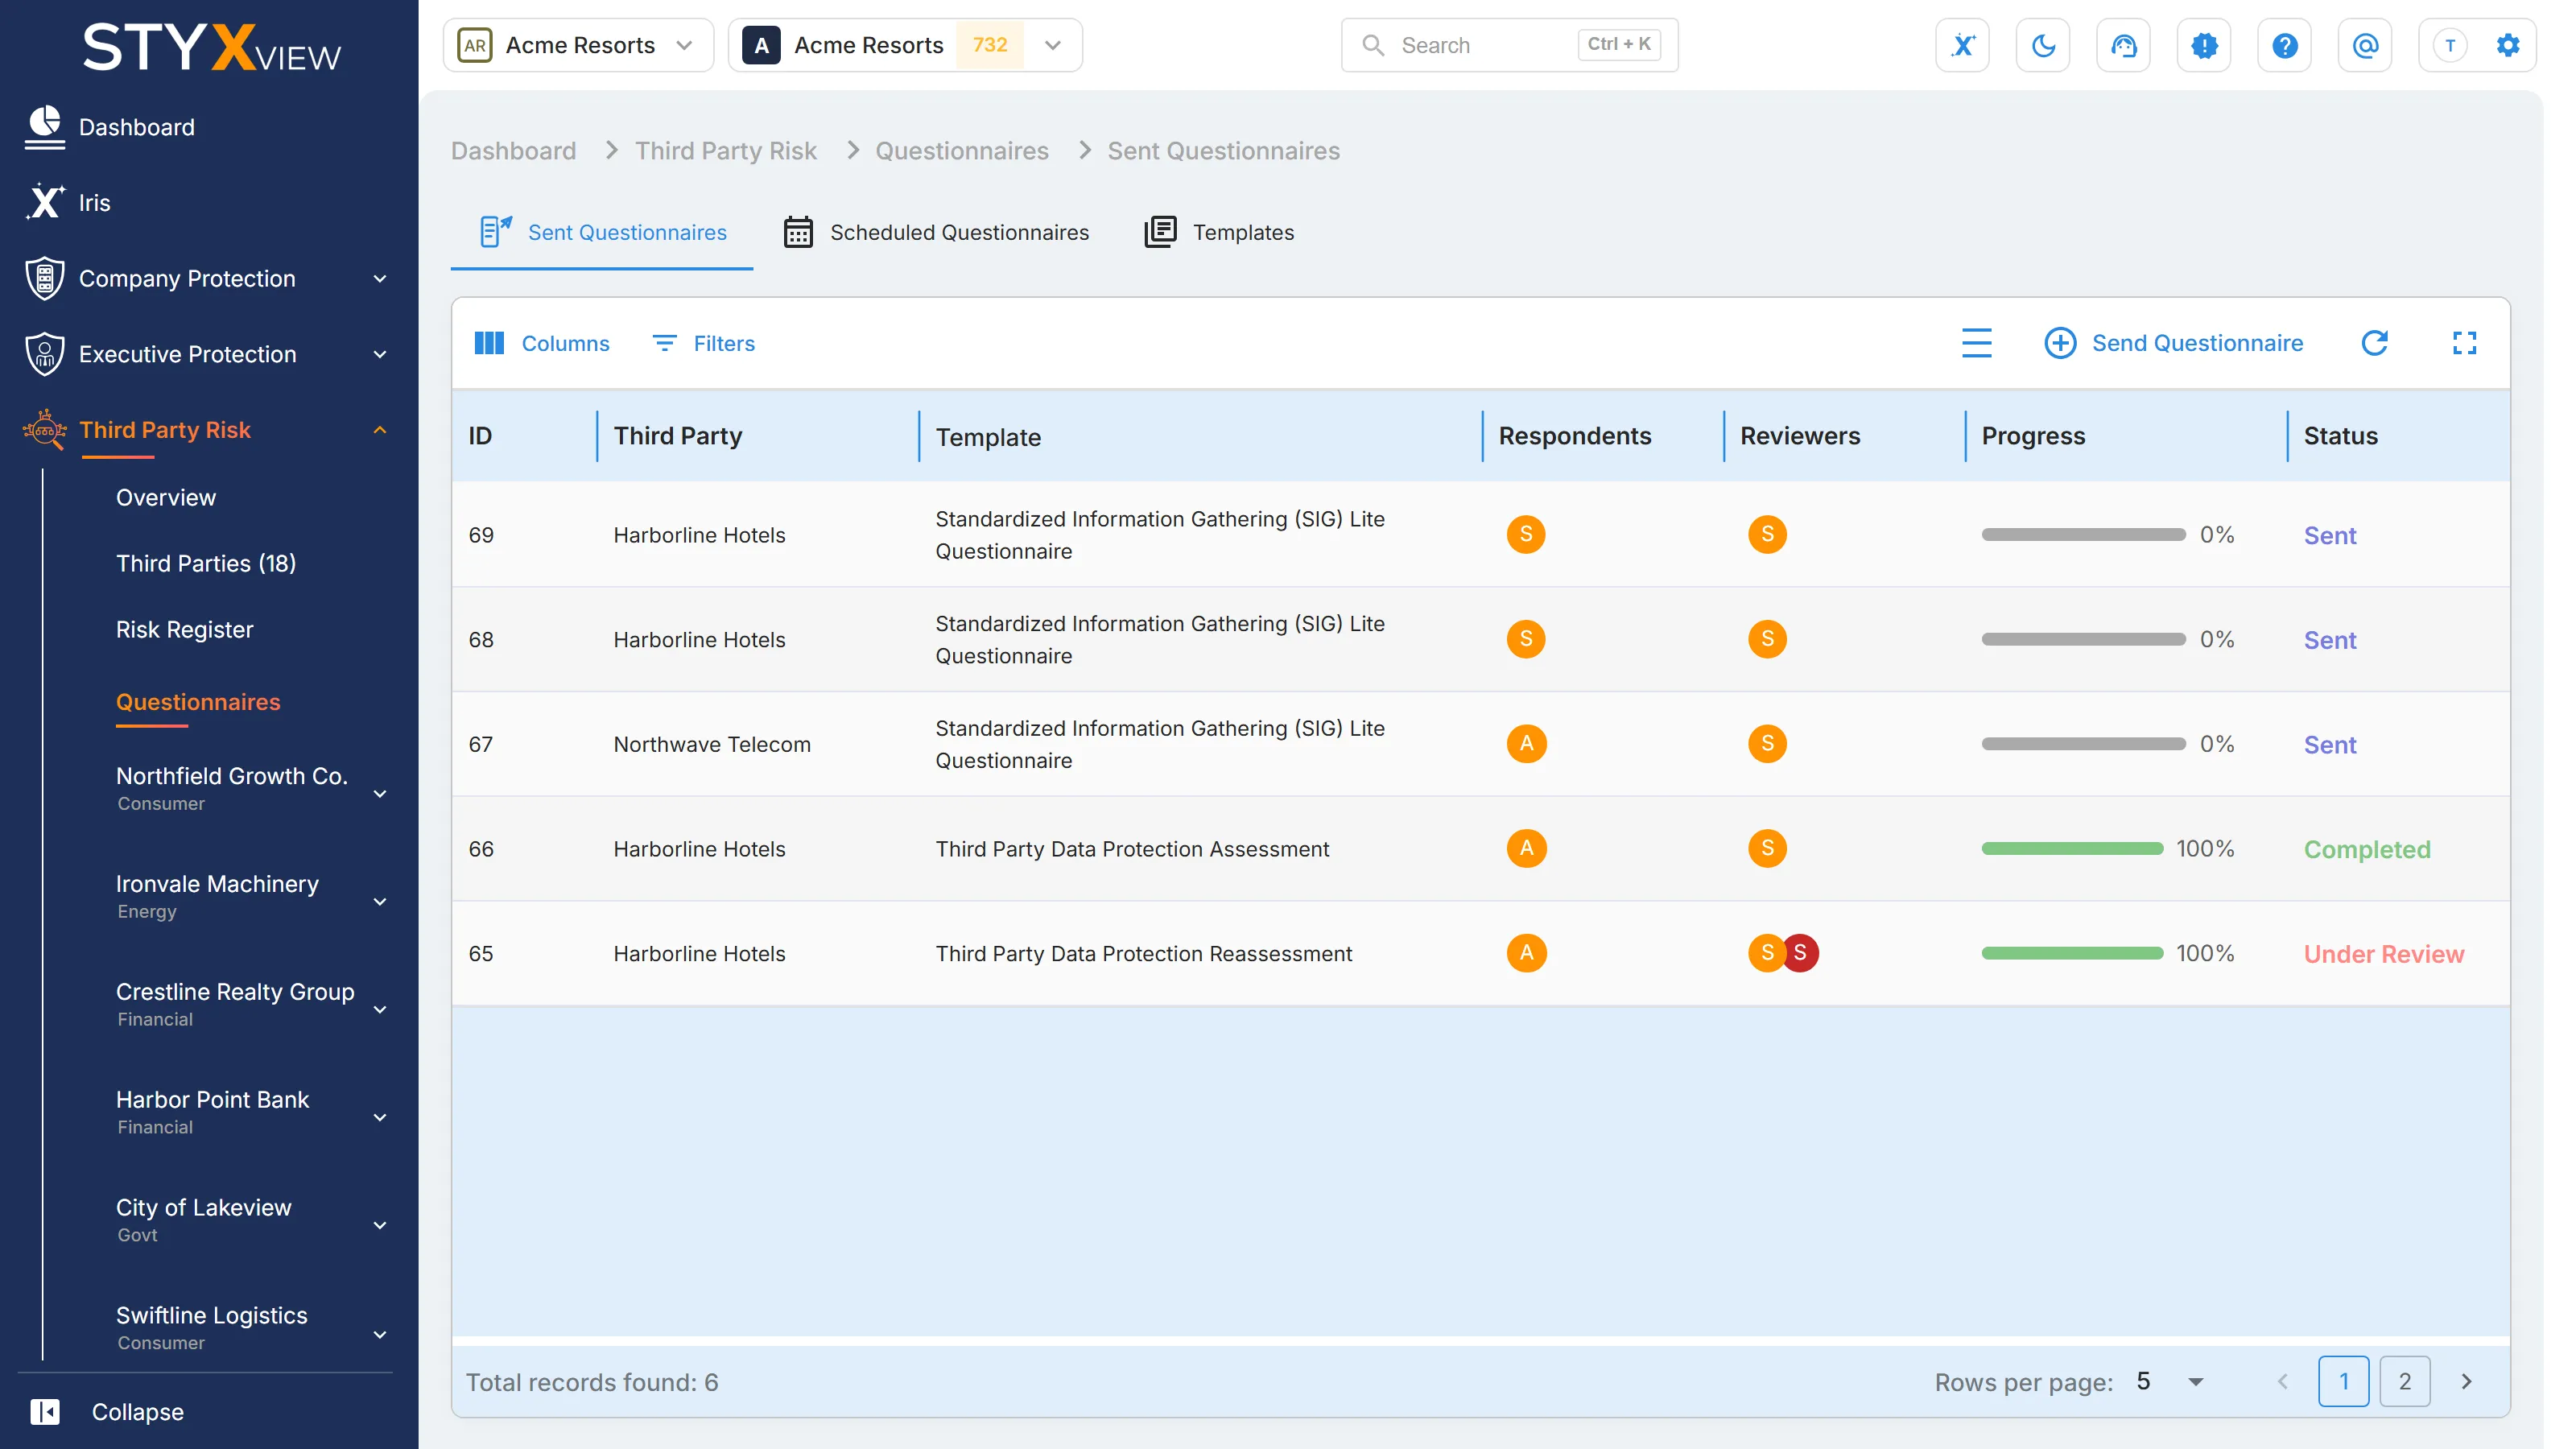Click red reviewer avatar S in row 65
This screenshot has width=2576, height=1449.
[x=1800, y=953]
